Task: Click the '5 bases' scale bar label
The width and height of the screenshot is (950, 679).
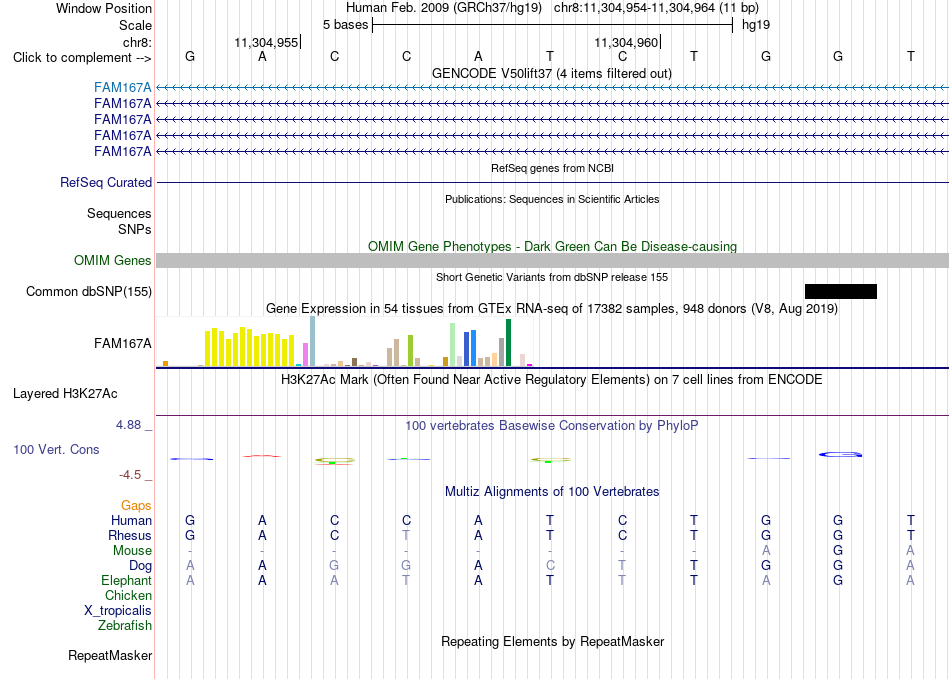Action: point(345,25)
